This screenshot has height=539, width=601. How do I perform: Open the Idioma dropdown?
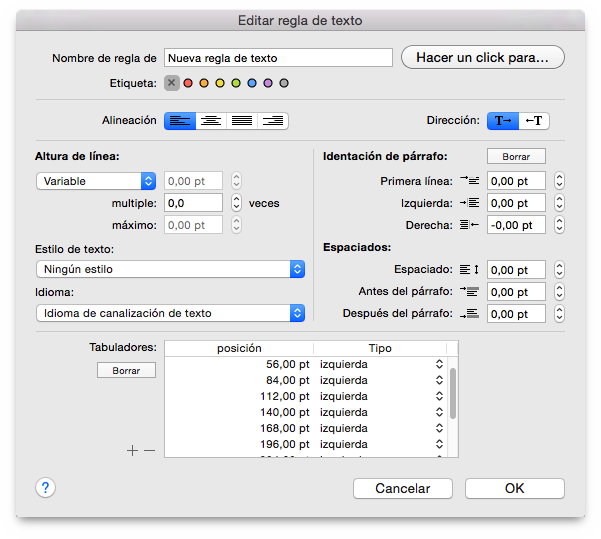[x=171, y=313]
